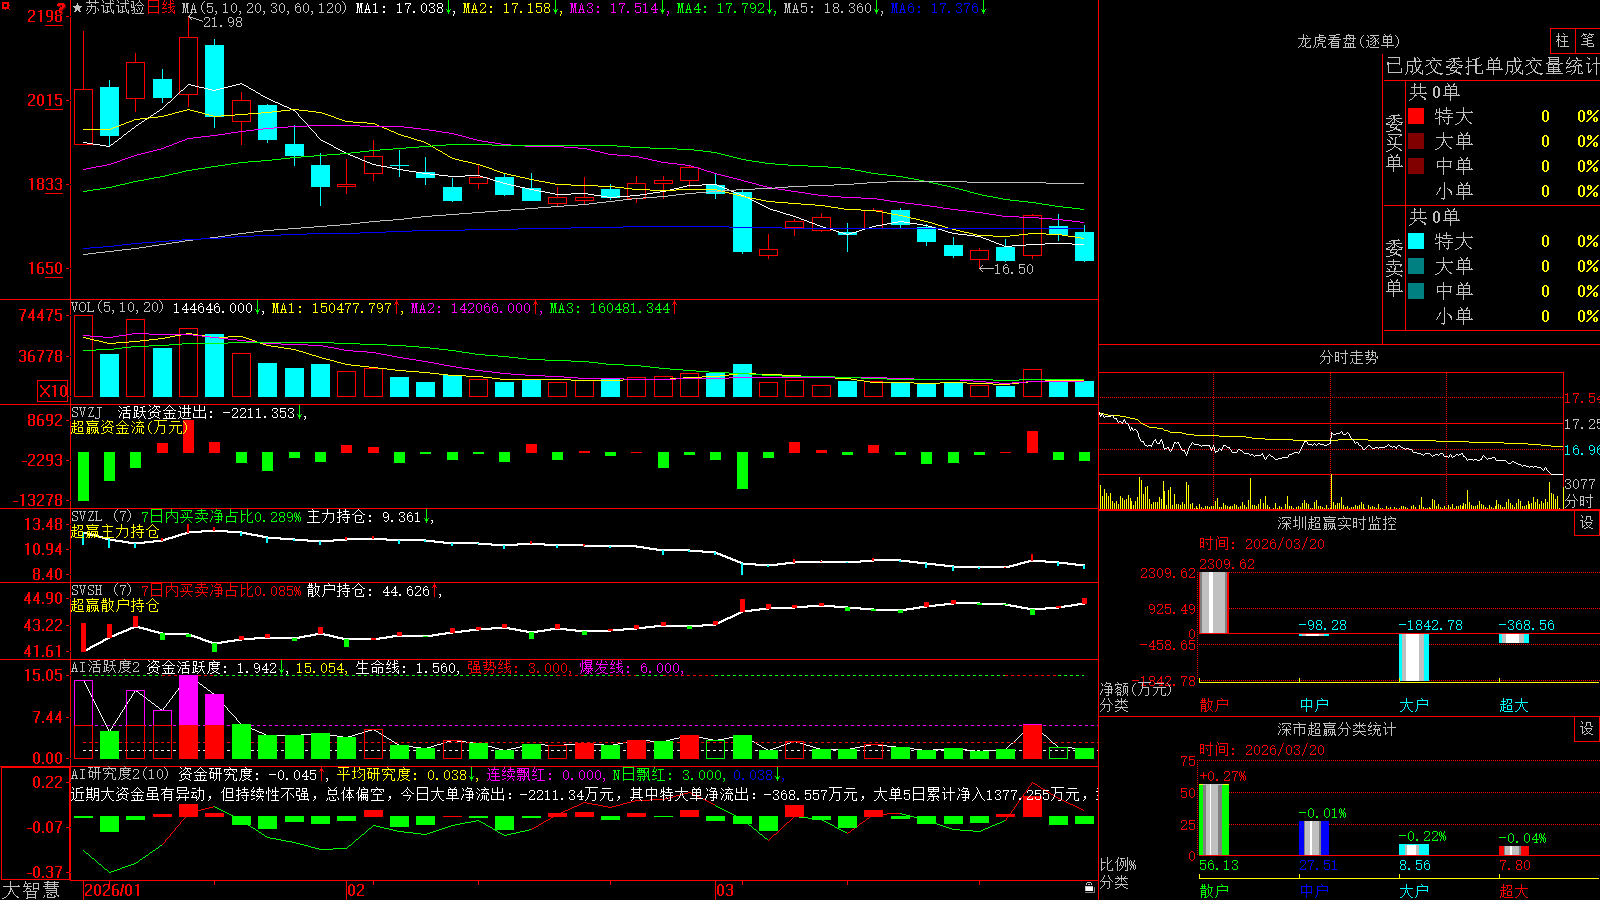Click the -368.56 超大 bar in 实时监控
This screenshot has height=900, width=1600.
1513,638
